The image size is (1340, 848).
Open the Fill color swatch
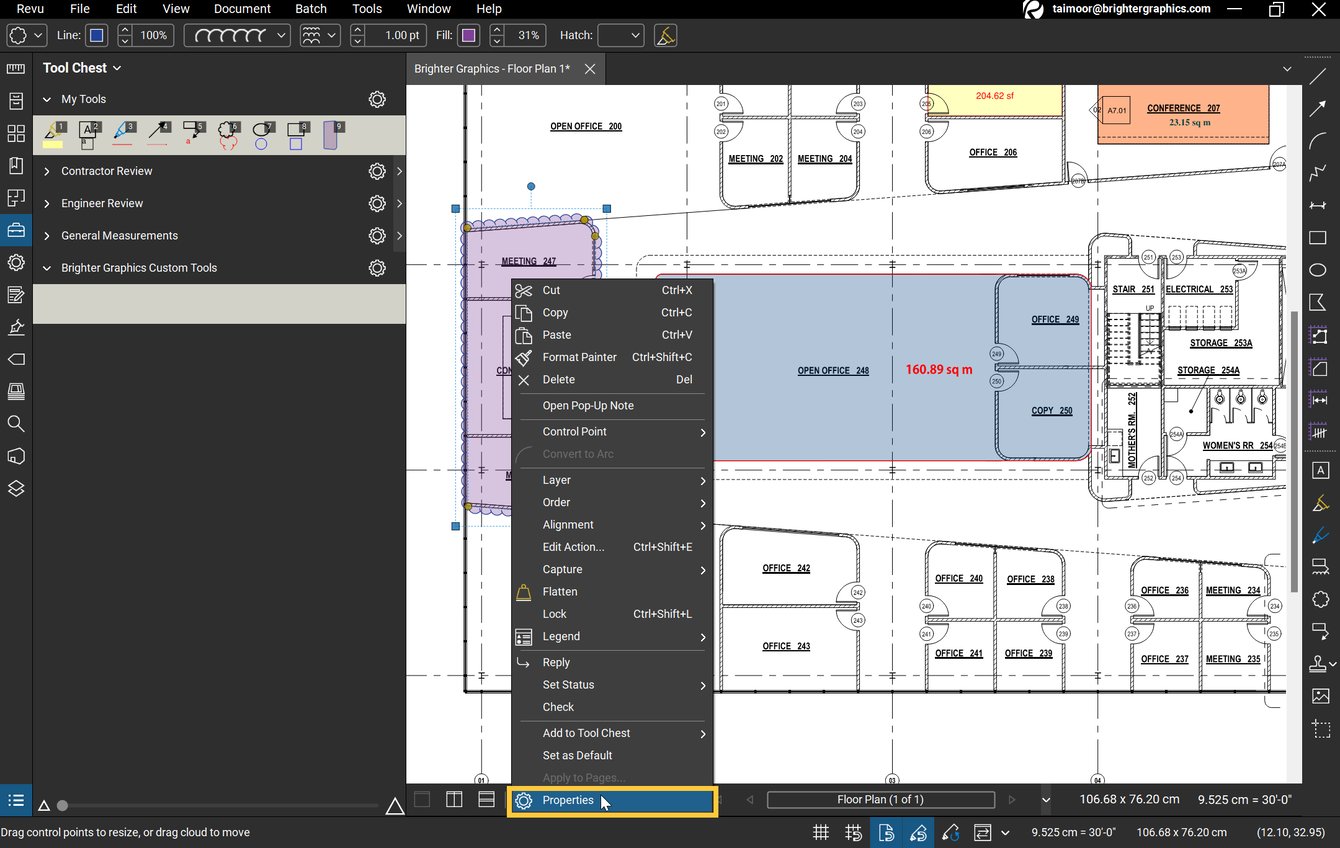tap(469, 35)
